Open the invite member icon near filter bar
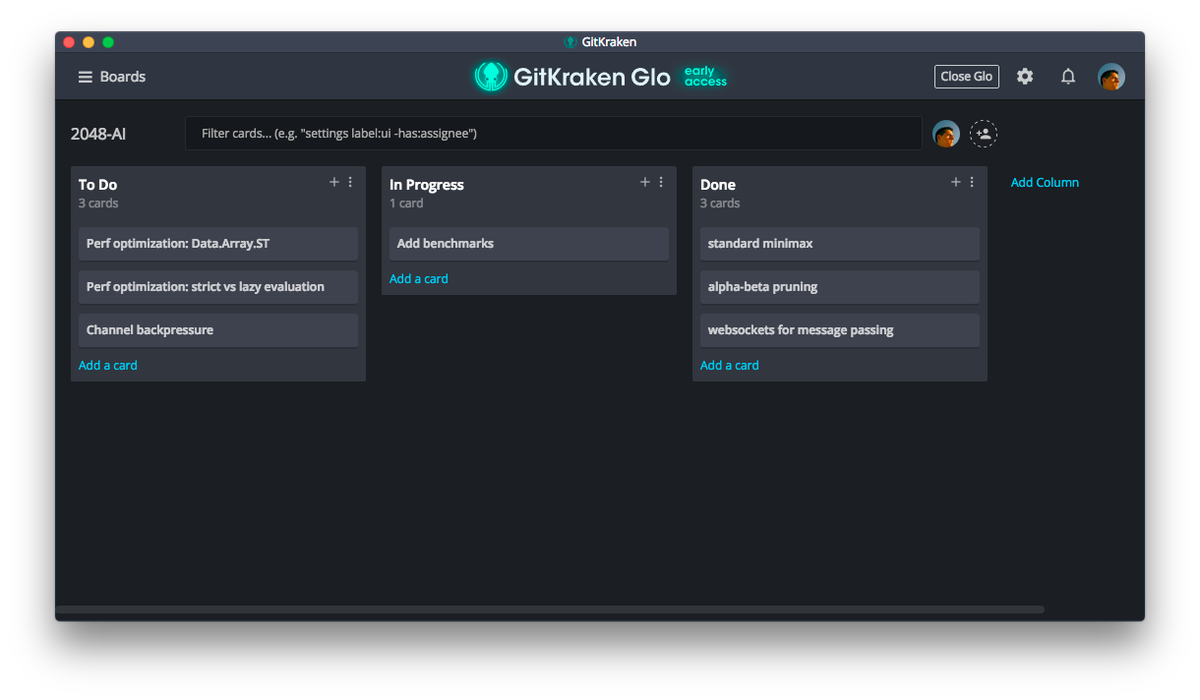The height and width of the screenshot is (700, 1200). (x=983, y=133)
